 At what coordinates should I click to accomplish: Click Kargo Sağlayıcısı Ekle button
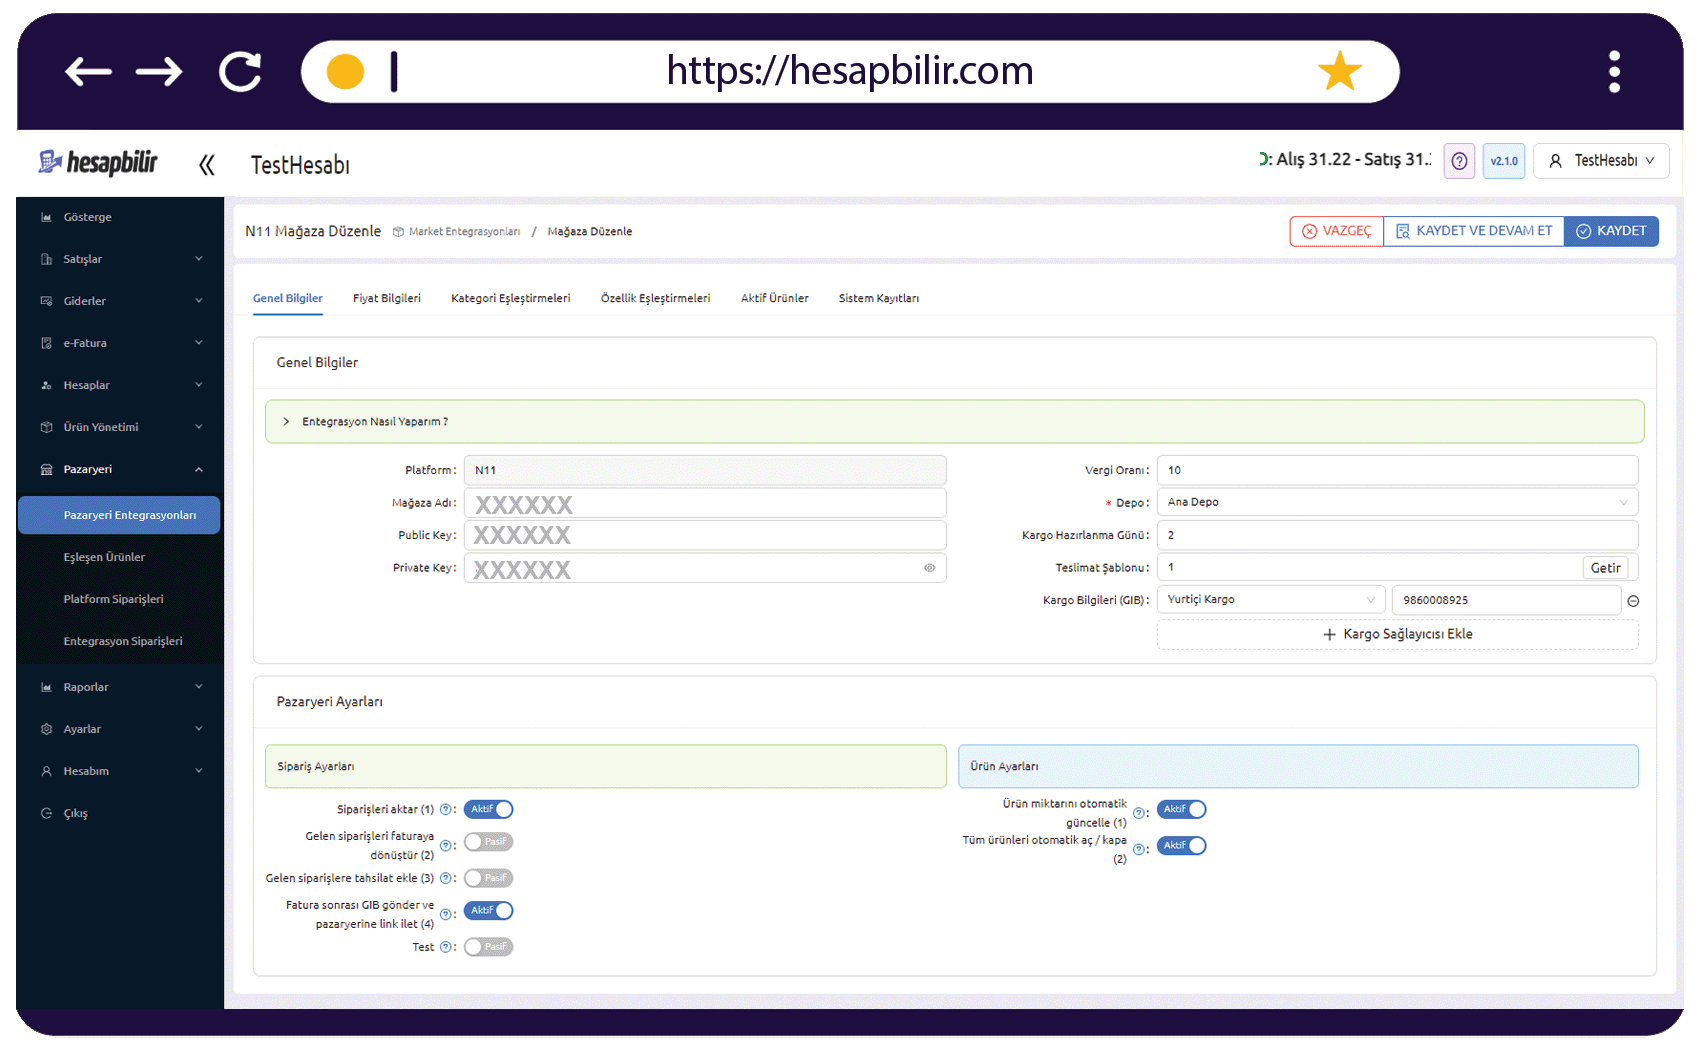click(1397, 634)
